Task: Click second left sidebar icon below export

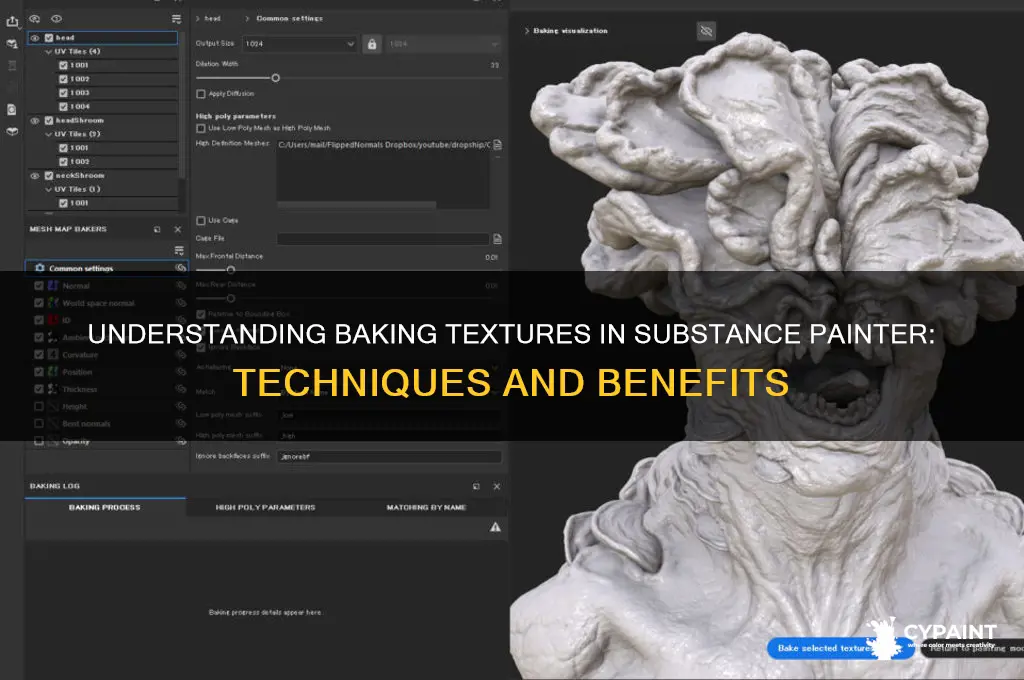Action: tap(12, 44)
